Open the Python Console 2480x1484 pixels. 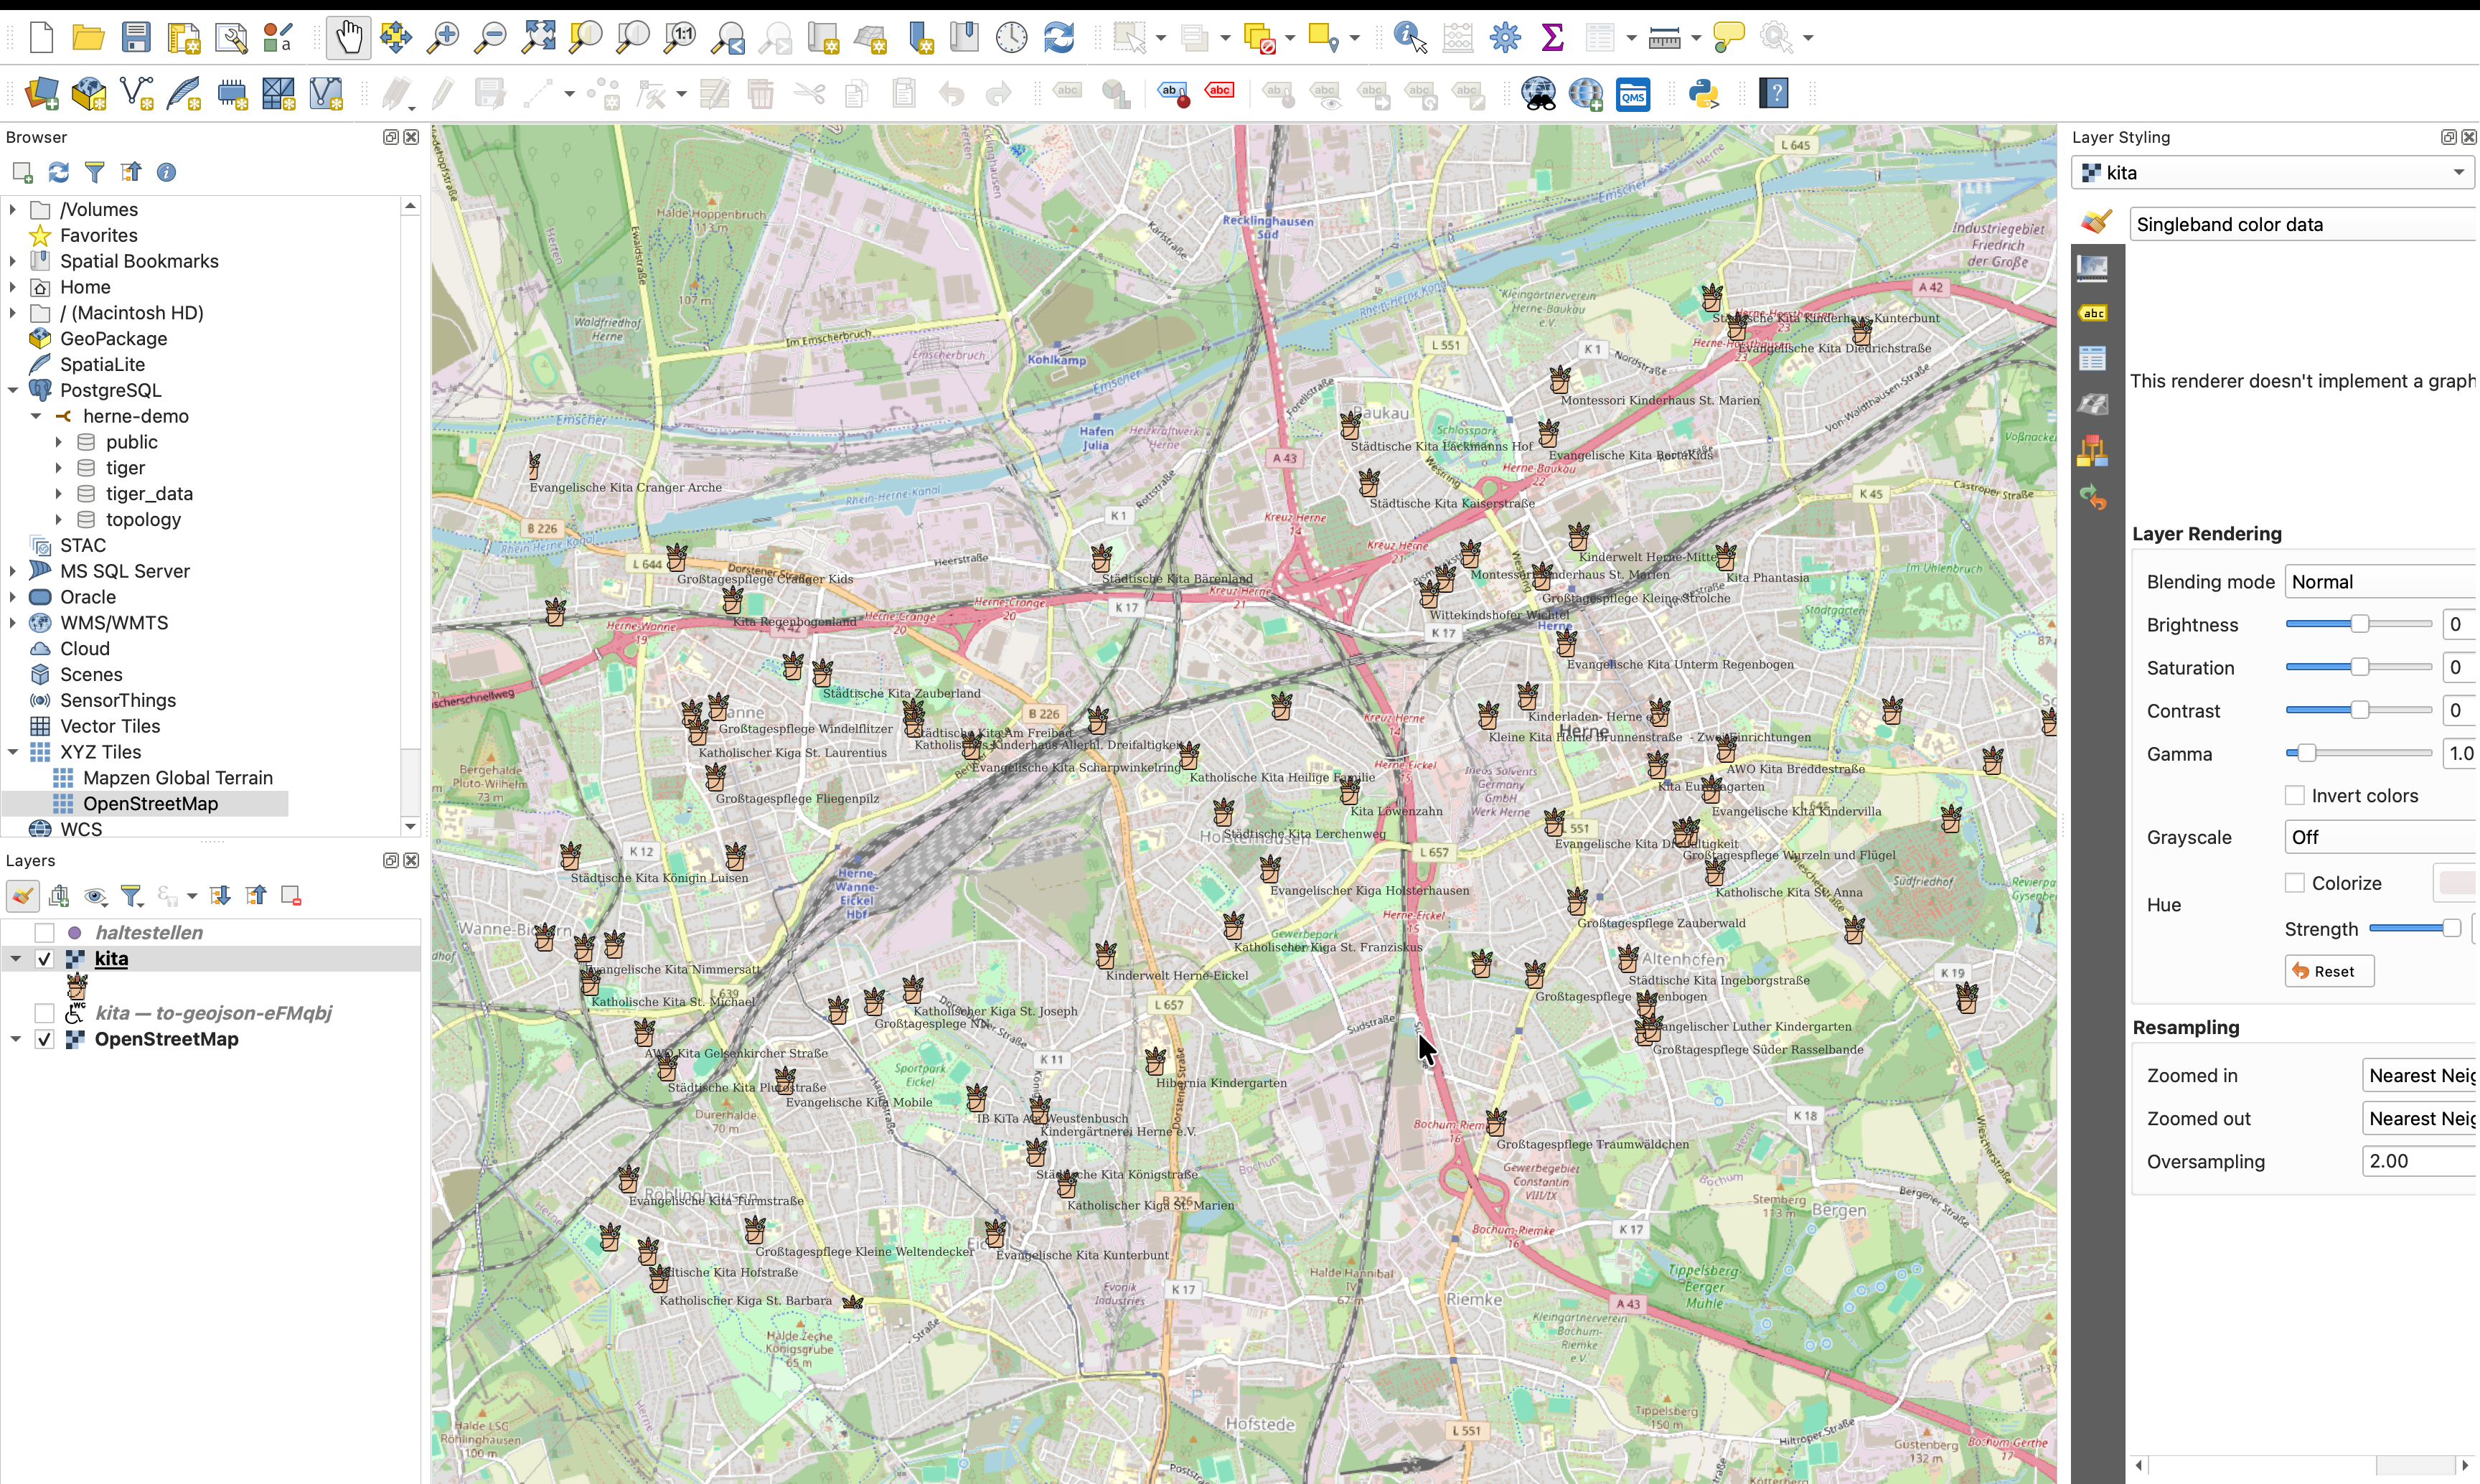pyautogui.click(x=1704, y=94)
